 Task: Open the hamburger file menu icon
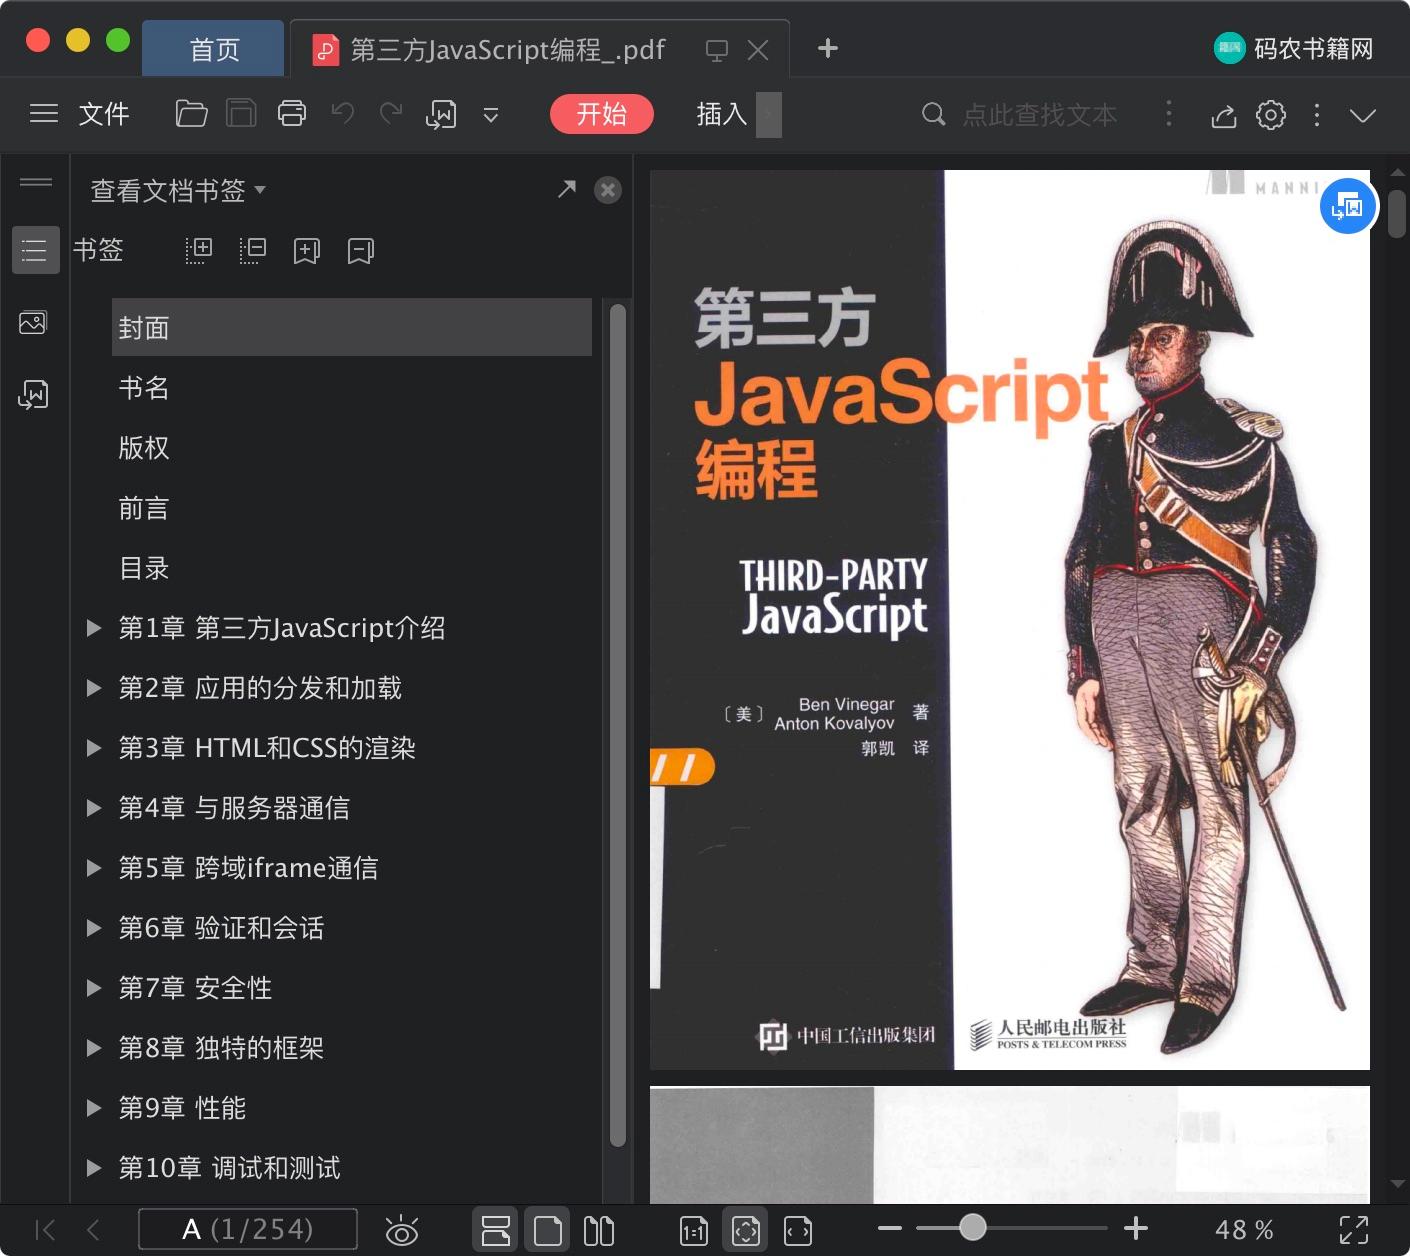click(44, 114)
